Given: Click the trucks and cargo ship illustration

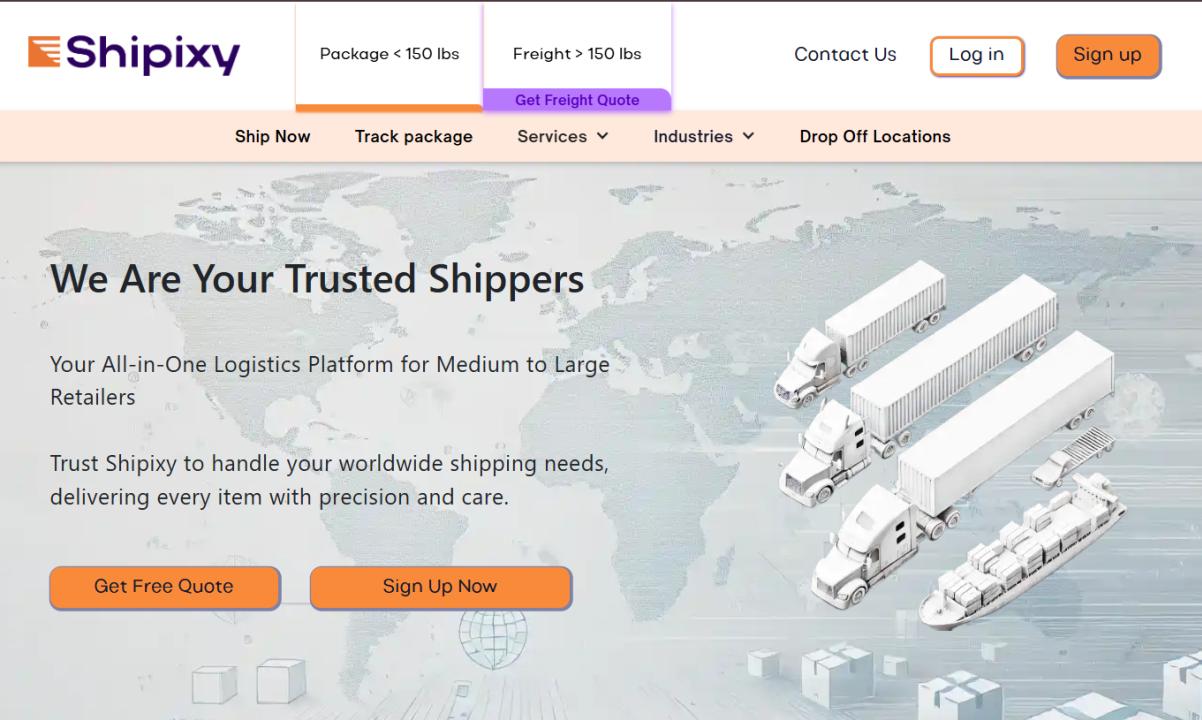Looking at the screenshot, I should point(950,445).
